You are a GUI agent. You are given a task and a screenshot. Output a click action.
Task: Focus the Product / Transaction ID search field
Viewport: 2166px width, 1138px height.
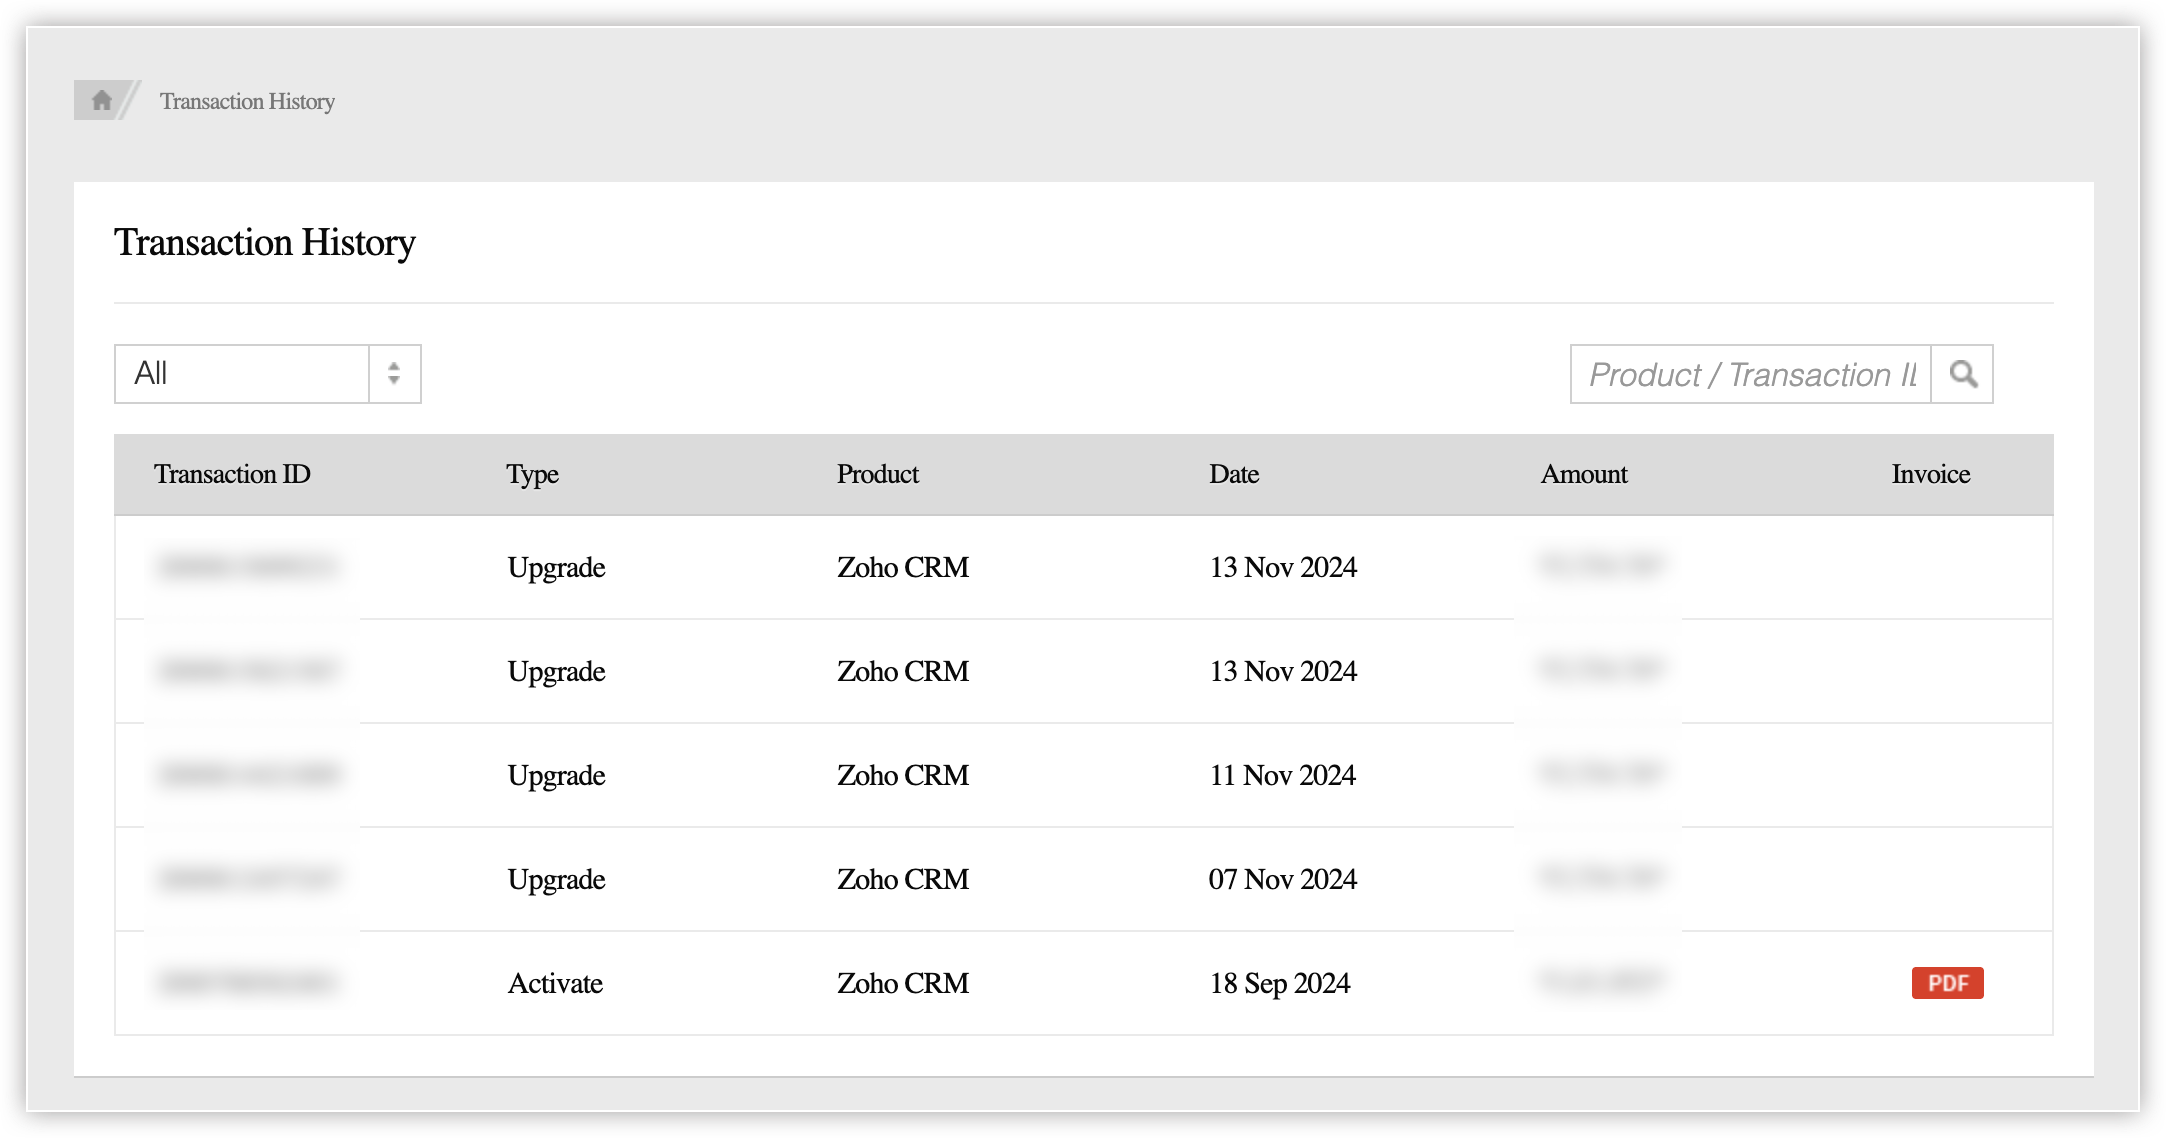[1750, 374]
